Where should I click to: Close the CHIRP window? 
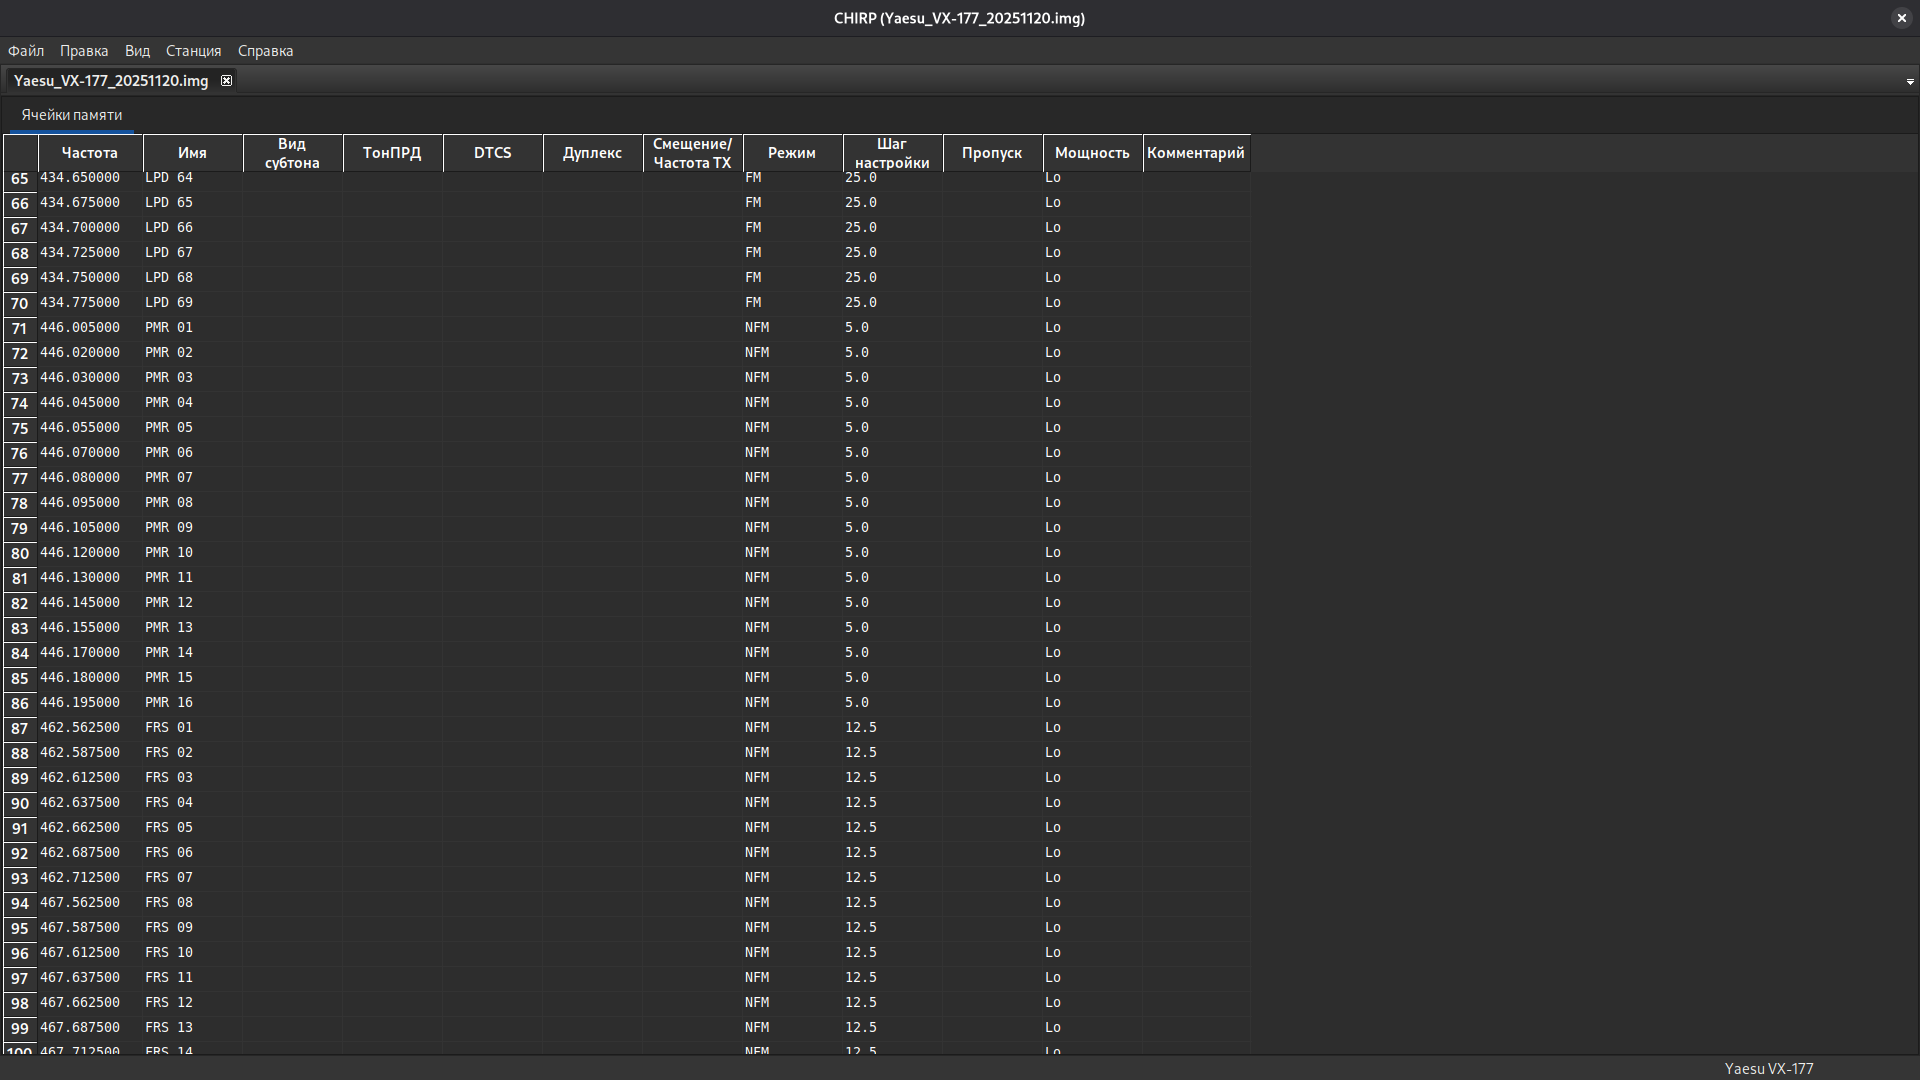[x=1901, y=18]
